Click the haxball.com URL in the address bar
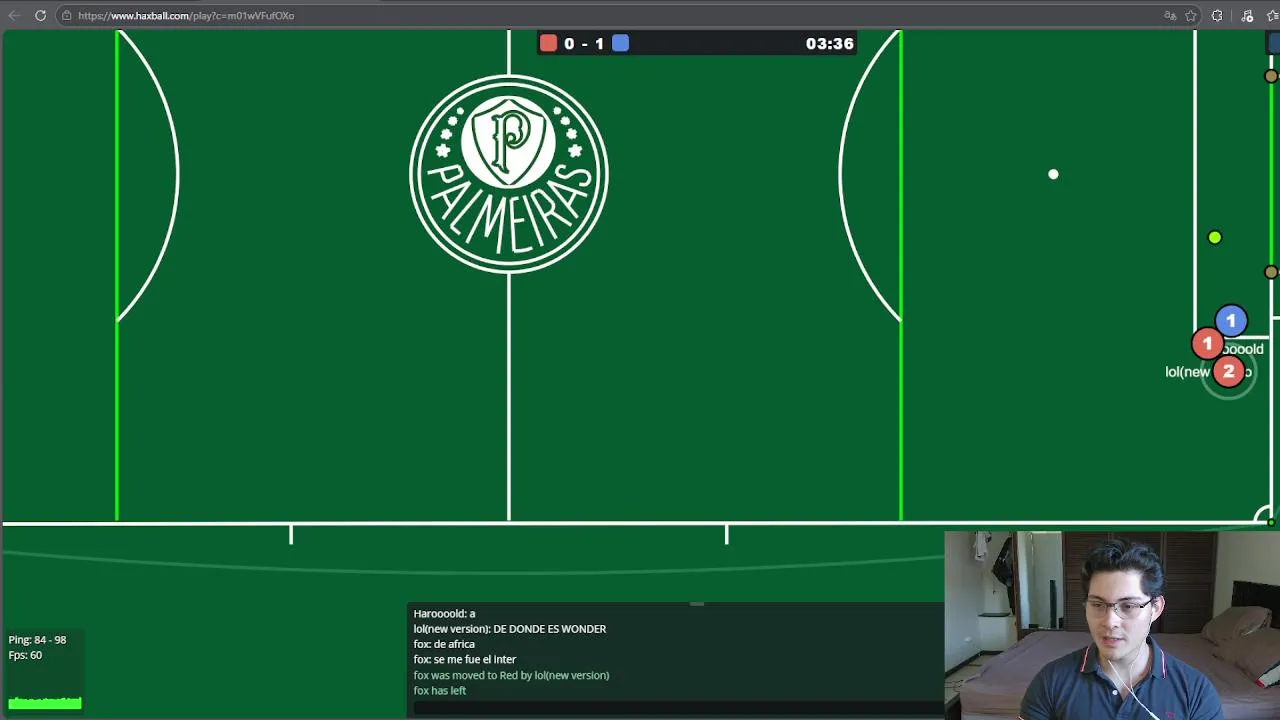Screen dimensions: 1280x720 (x=186, y=15)
